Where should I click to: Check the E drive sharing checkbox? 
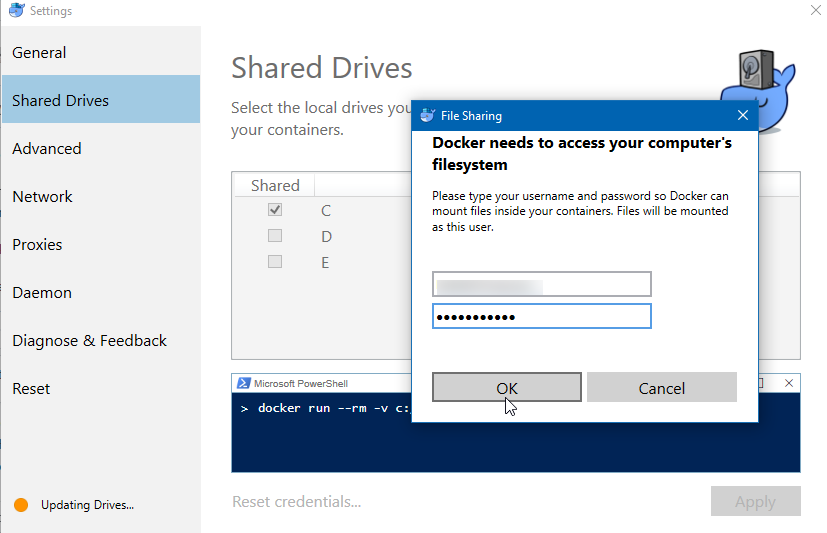point(275,261)
